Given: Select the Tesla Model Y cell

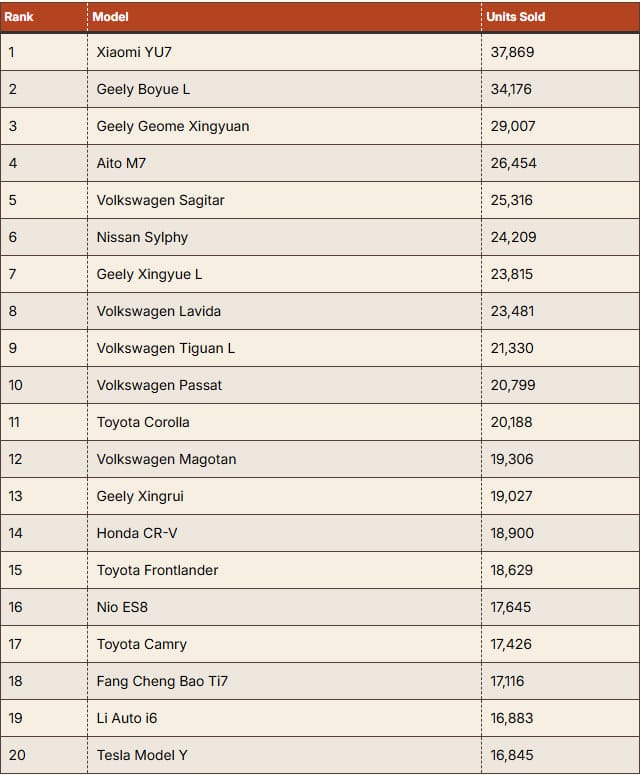Looking at the screenshot, I should (142, 755).
